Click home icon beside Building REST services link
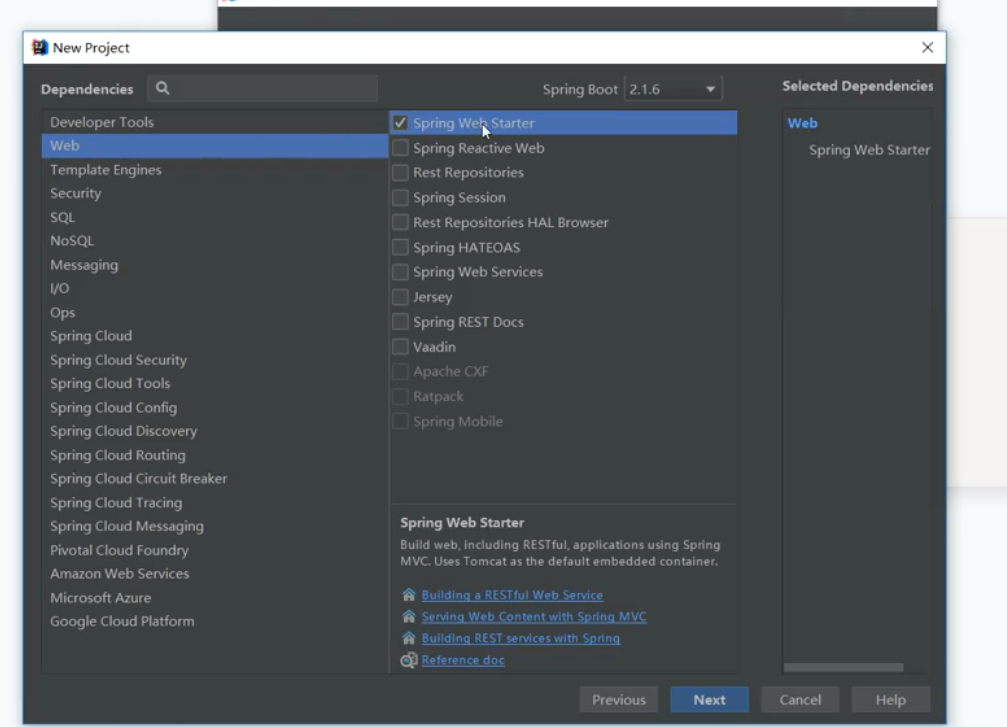 [408, 638]
